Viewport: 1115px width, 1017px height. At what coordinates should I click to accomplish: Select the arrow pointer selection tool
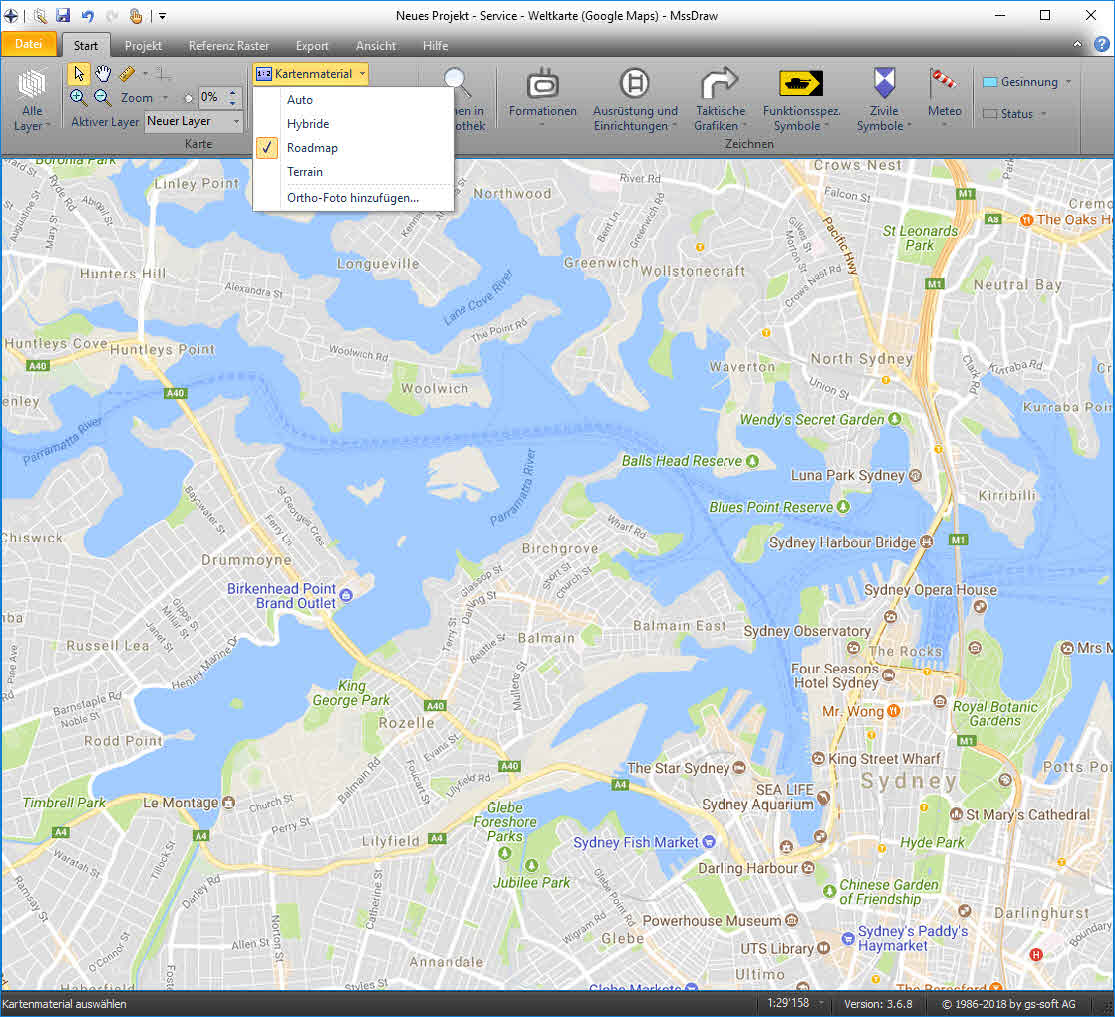79,73
